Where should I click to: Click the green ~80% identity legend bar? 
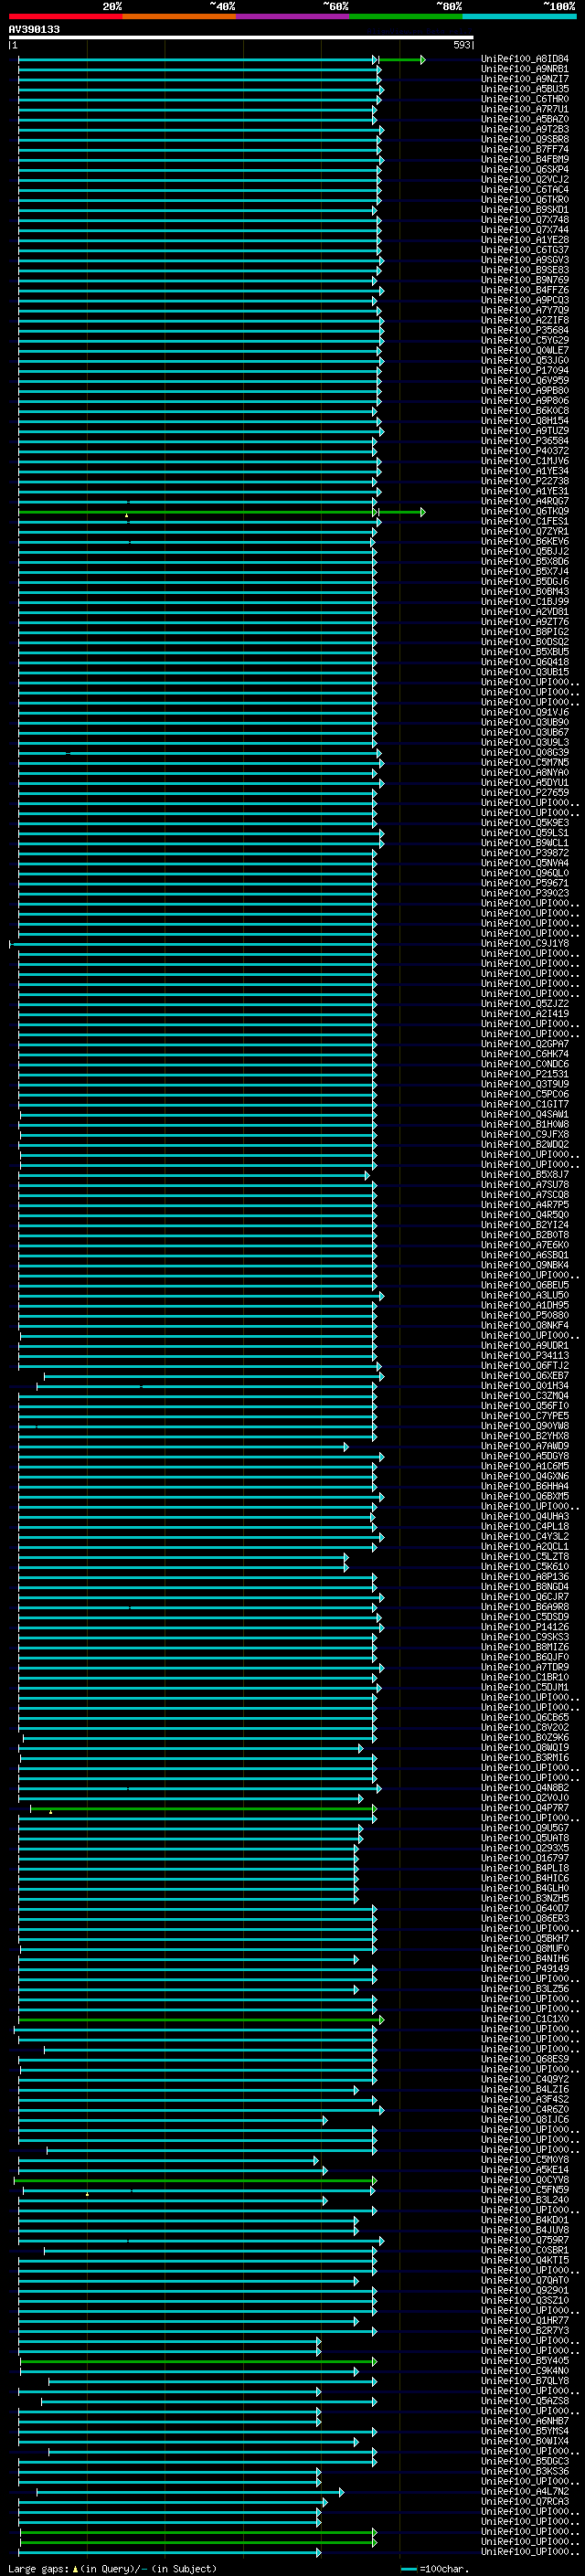click(406, 16)
